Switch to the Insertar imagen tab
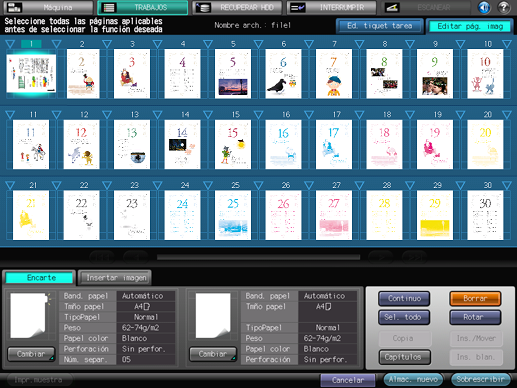The image size is (517, 388). [x=116, y=278]
